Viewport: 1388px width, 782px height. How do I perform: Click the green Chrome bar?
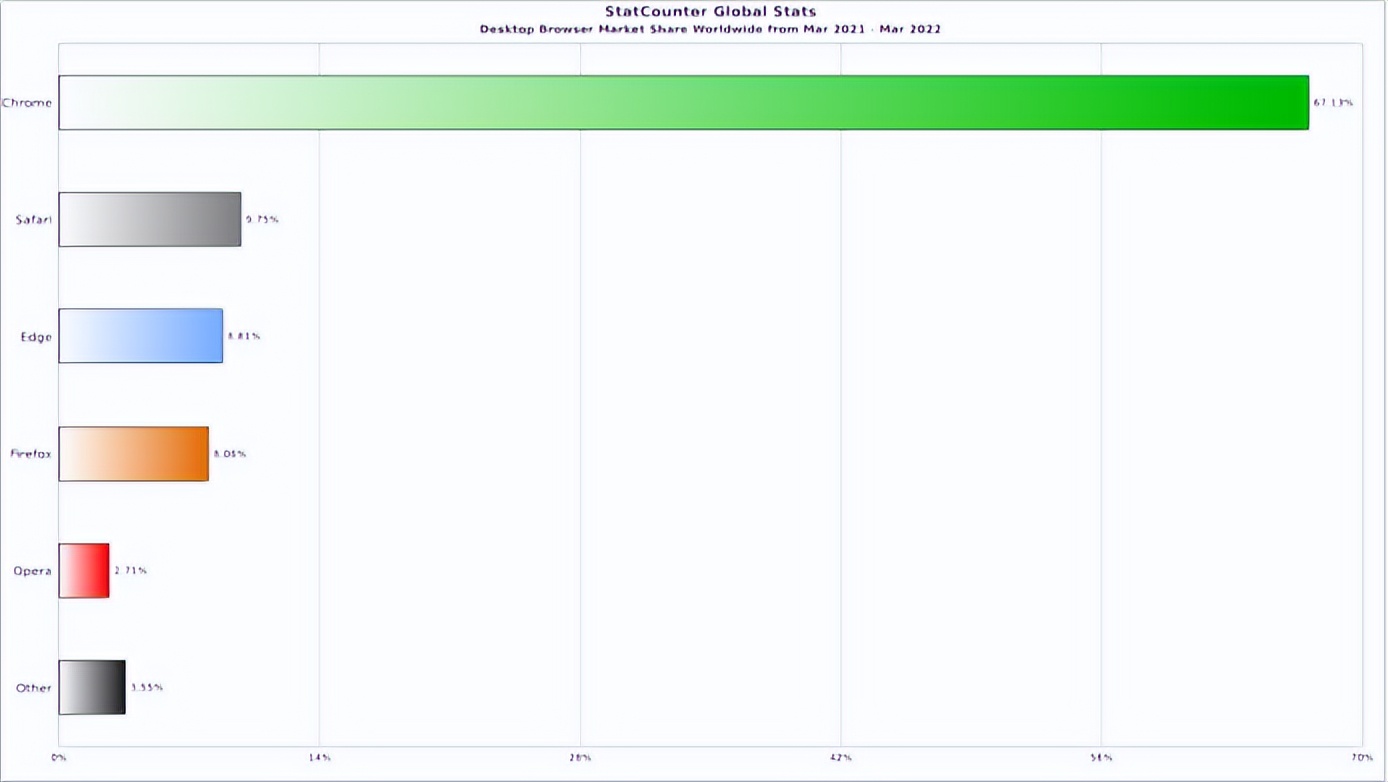pos(684,103)
